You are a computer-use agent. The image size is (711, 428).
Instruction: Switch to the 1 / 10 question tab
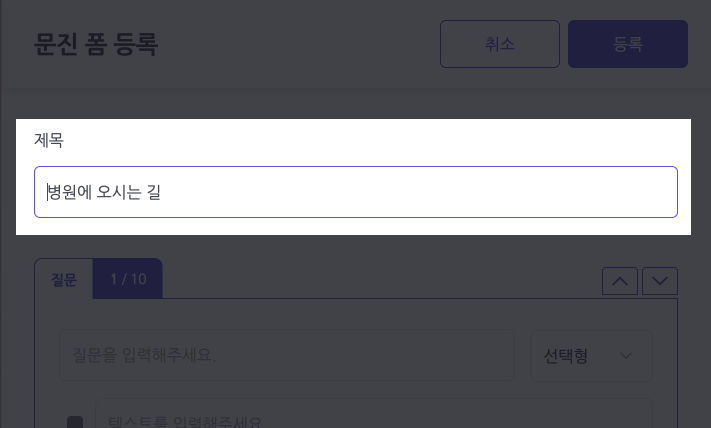(x=128, y=279)
